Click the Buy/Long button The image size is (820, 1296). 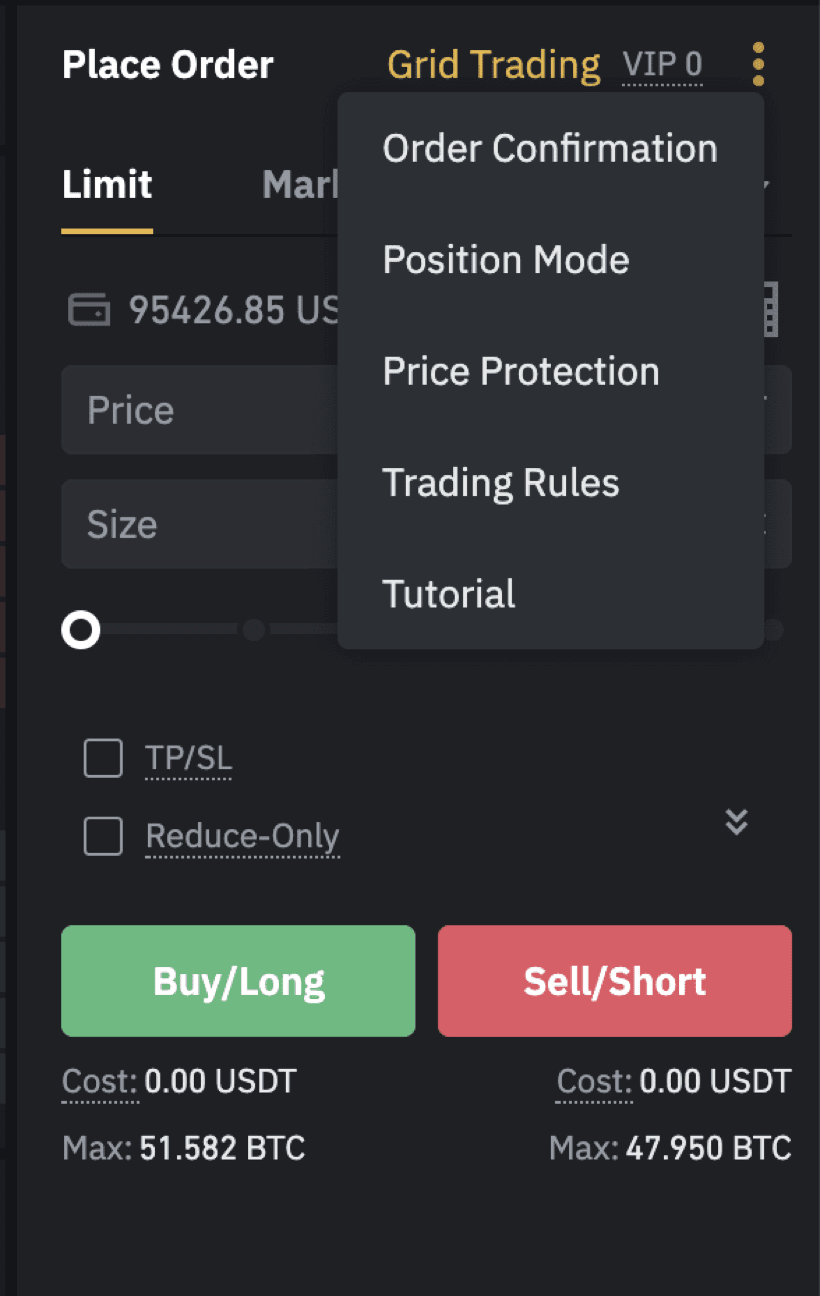(238, 981)
